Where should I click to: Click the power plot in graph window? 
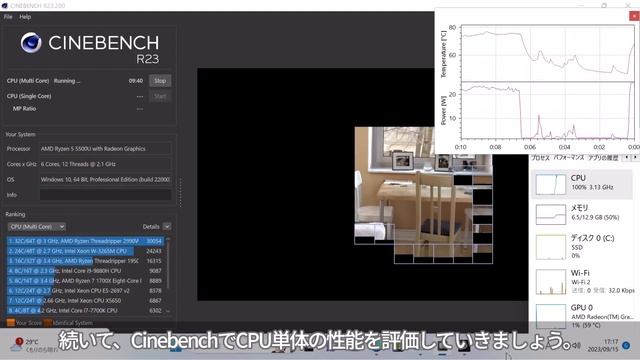pos(548,111)
